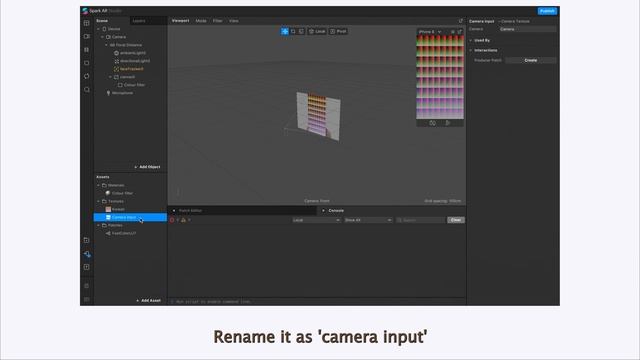Click the simulator options icon beside pop-out
Screen dimensions: 640x360
point(453,31)
